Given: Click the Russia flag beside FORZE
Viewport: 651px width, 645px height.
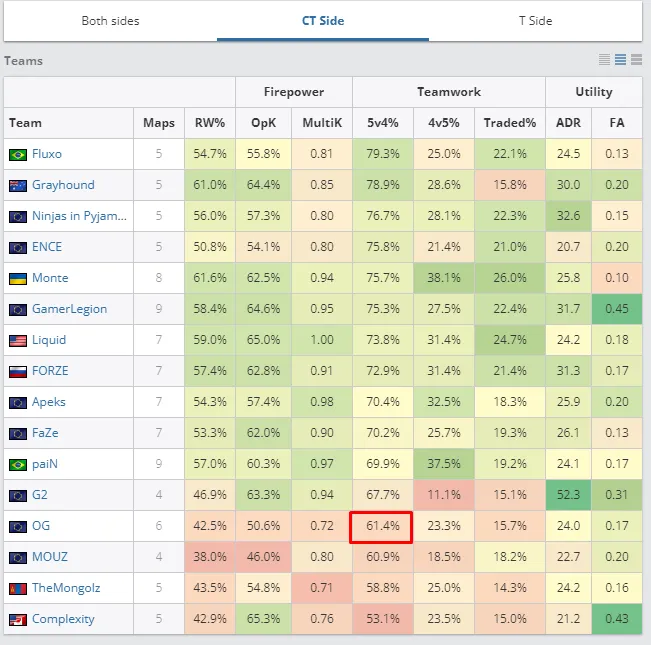Looking at the screenshot, I should pos(18,371).
